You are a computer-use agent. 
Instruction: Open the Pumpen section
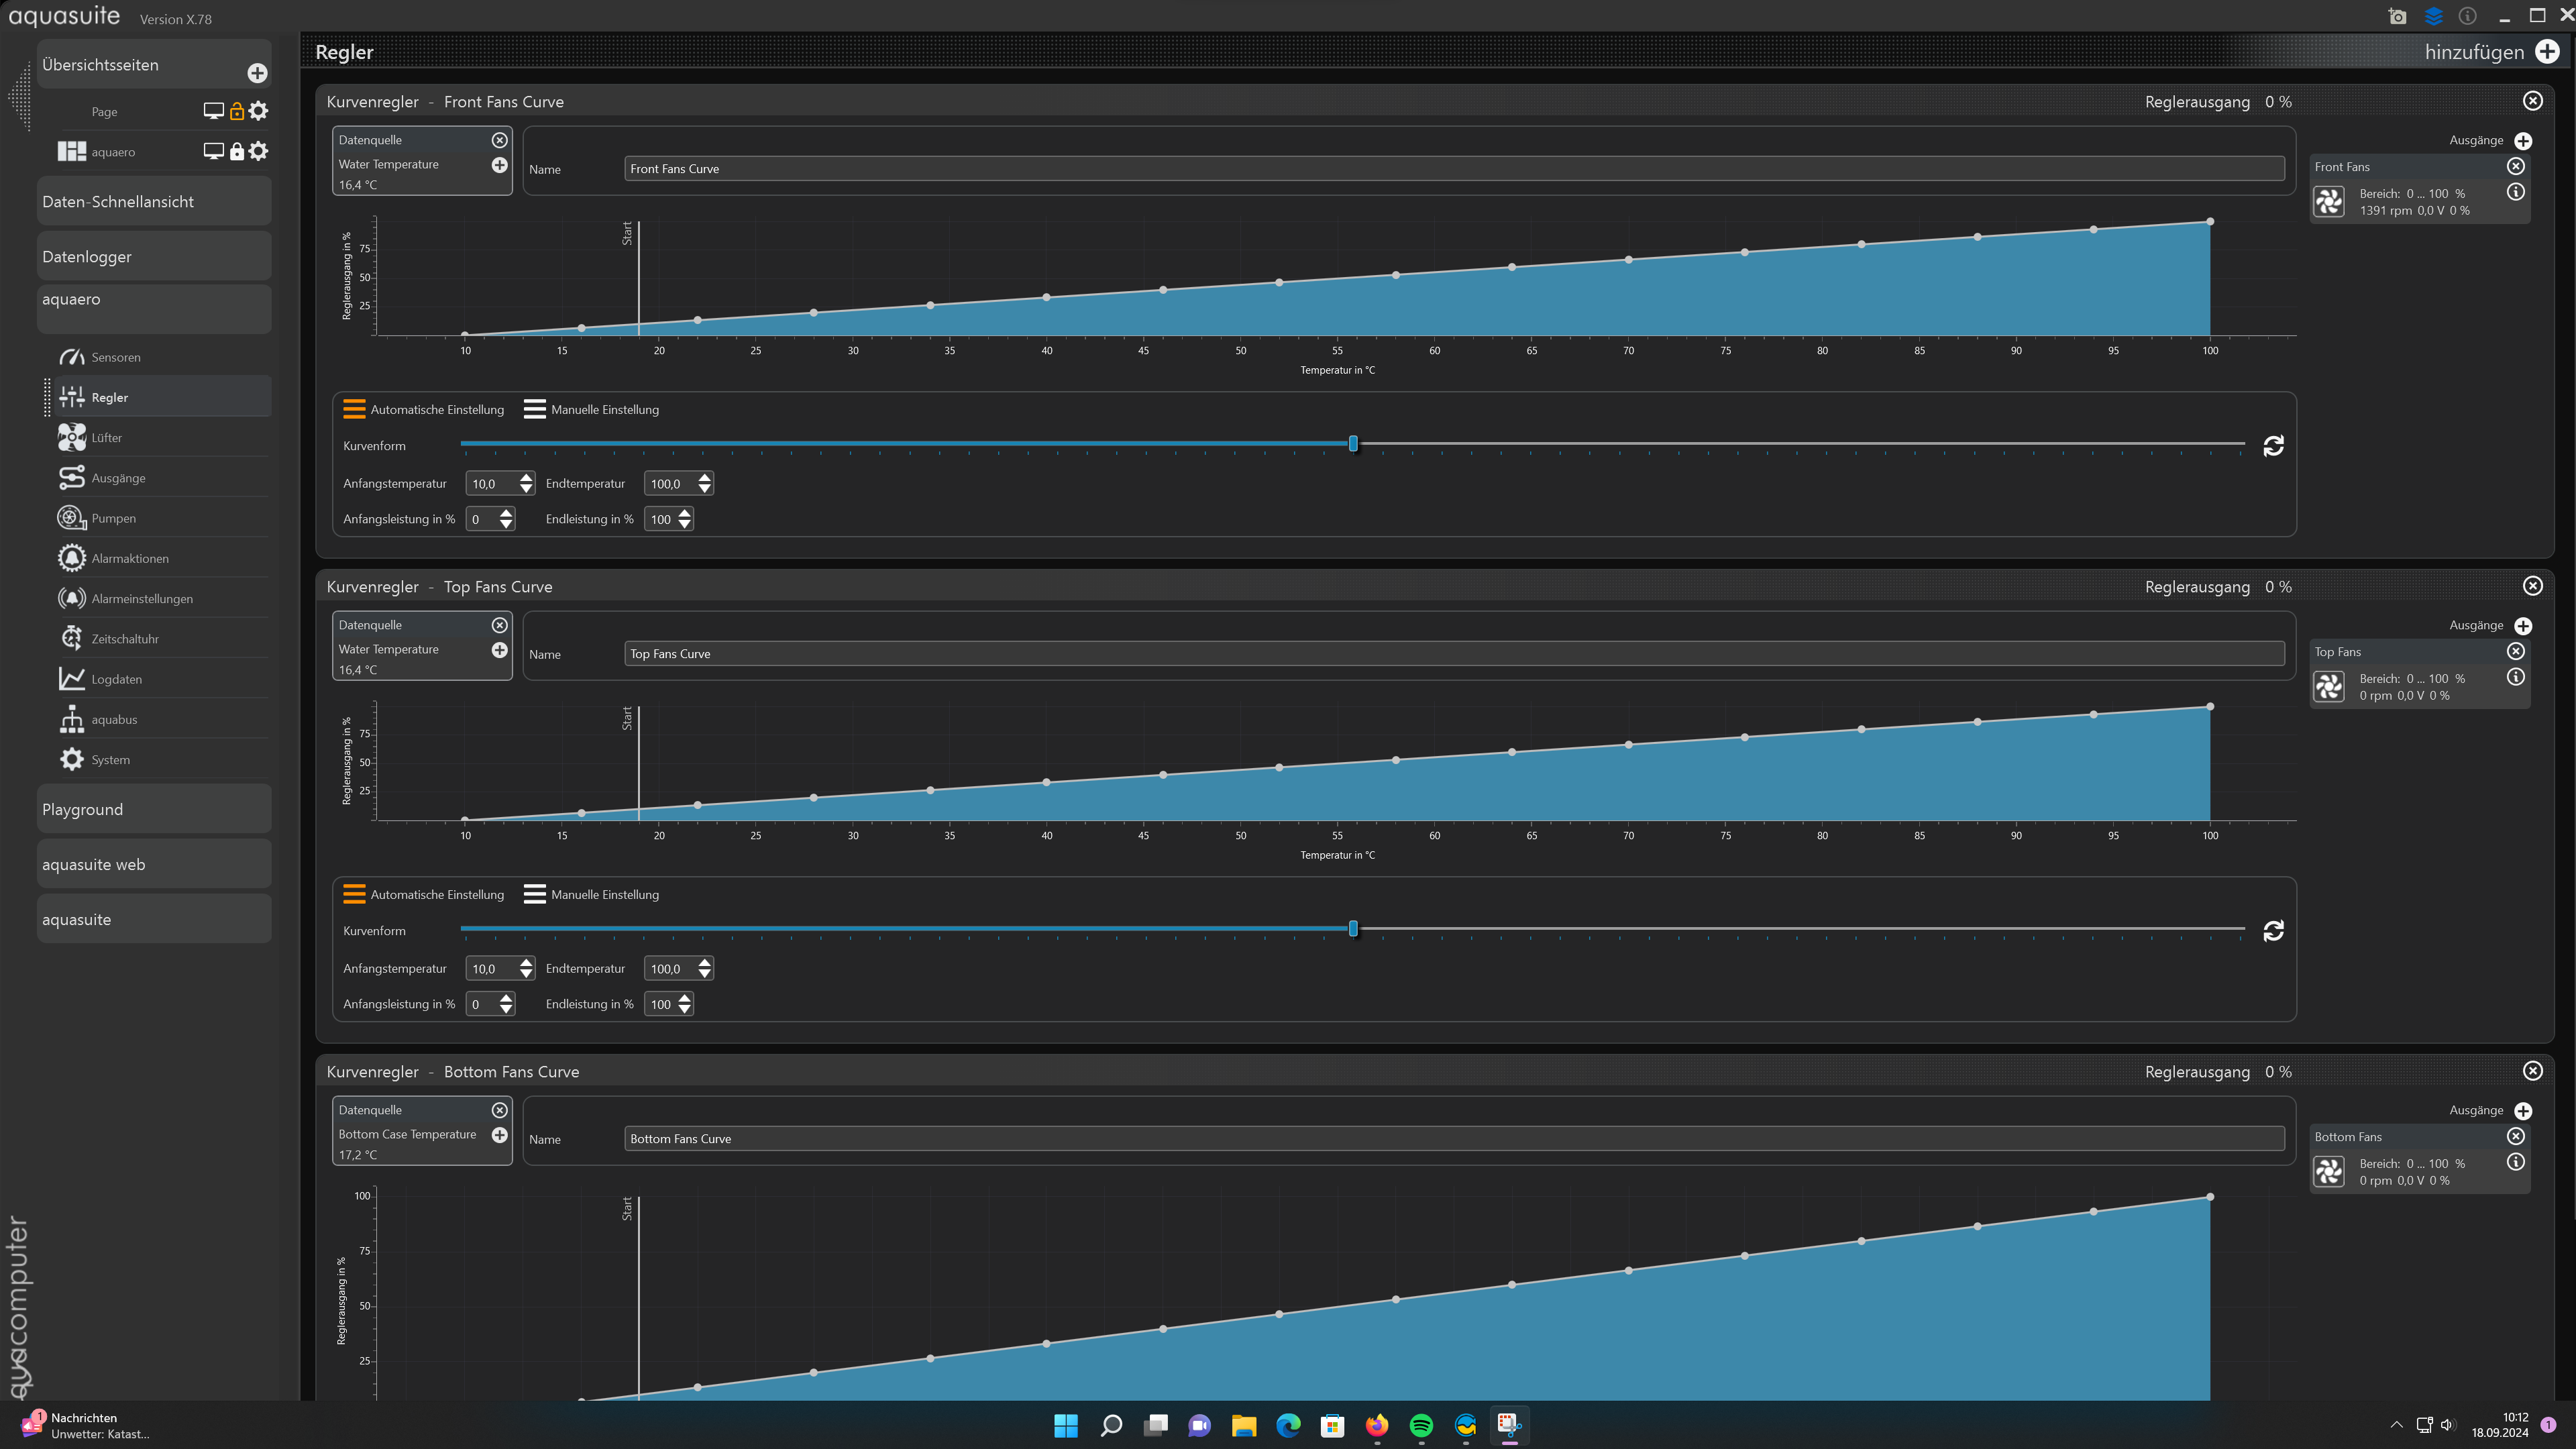(x=113, y=518)
